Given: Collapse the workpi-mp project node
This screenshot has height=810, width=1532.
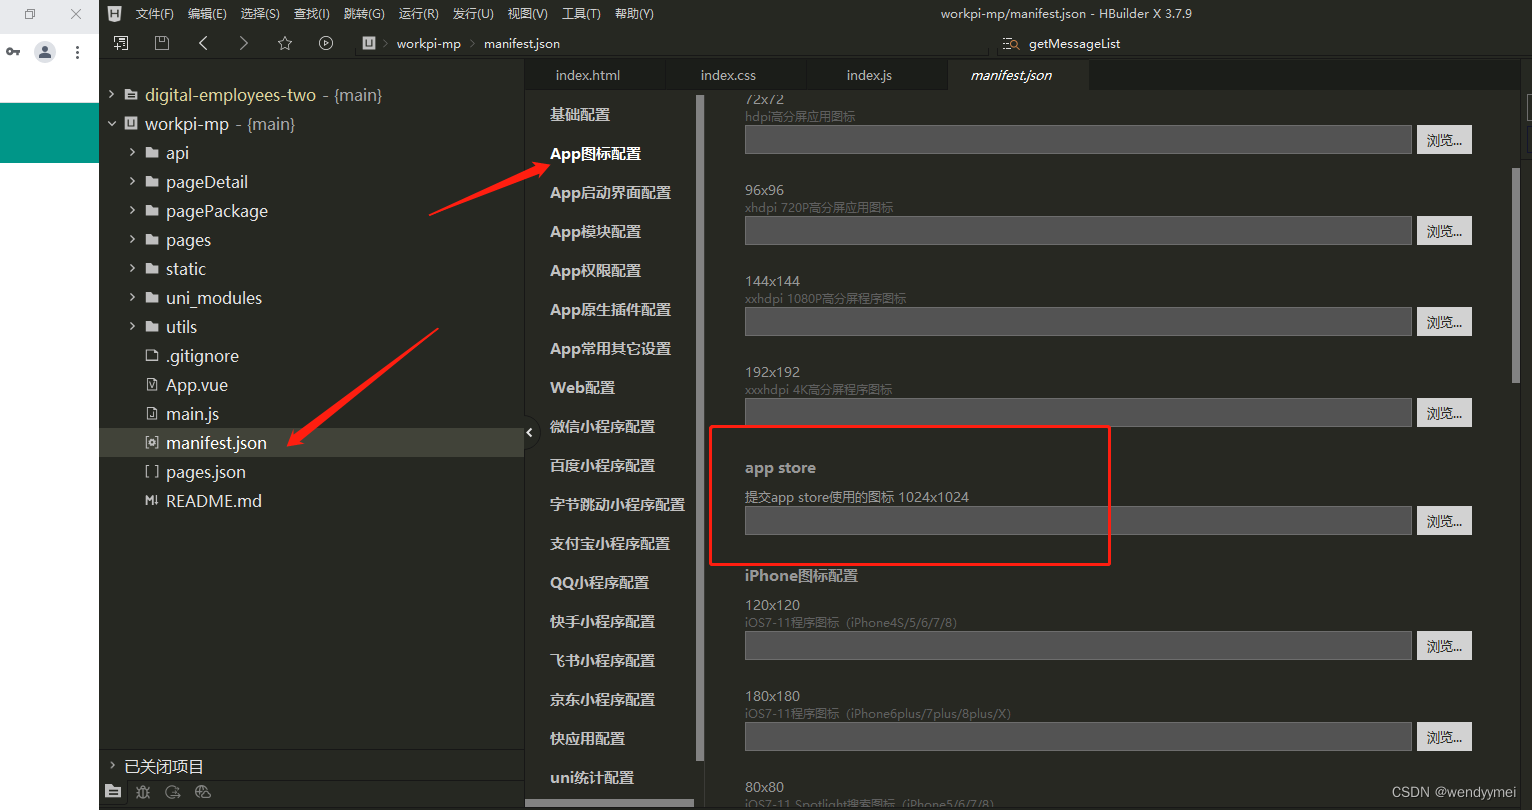Looking at the screenshot, I should (x=111, y=124).
